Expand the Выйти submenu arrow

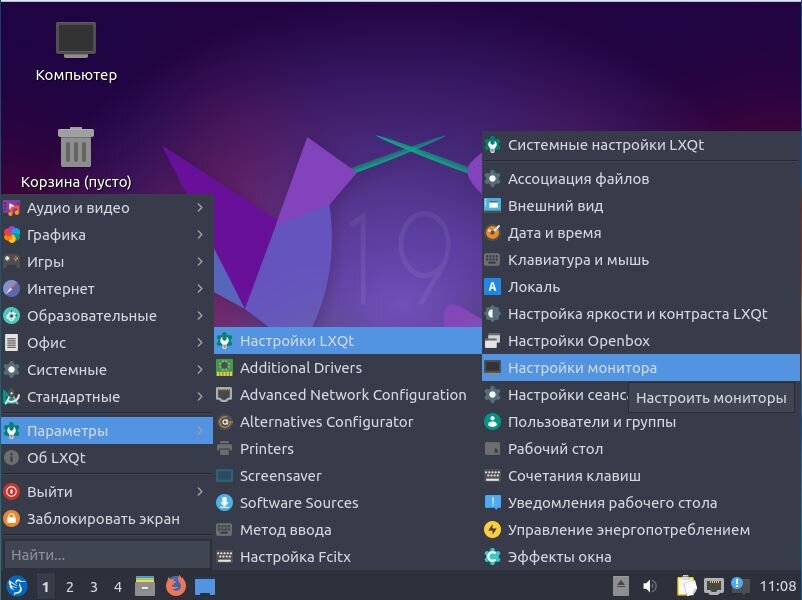pos(200,492)
